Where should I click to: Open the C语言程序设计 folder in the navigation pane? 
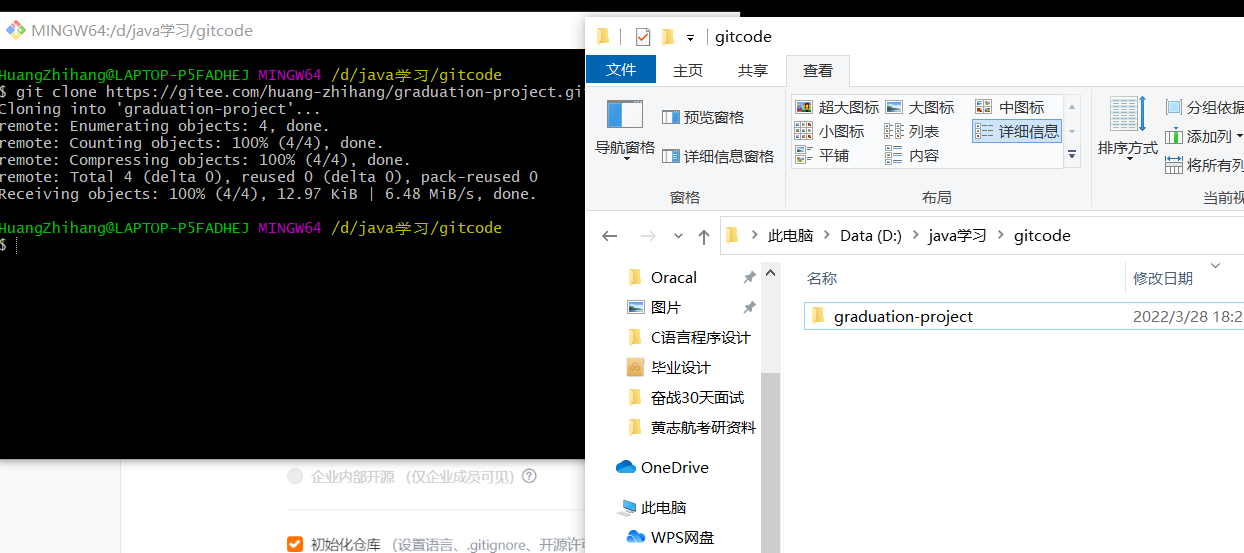tap(700, 337)
